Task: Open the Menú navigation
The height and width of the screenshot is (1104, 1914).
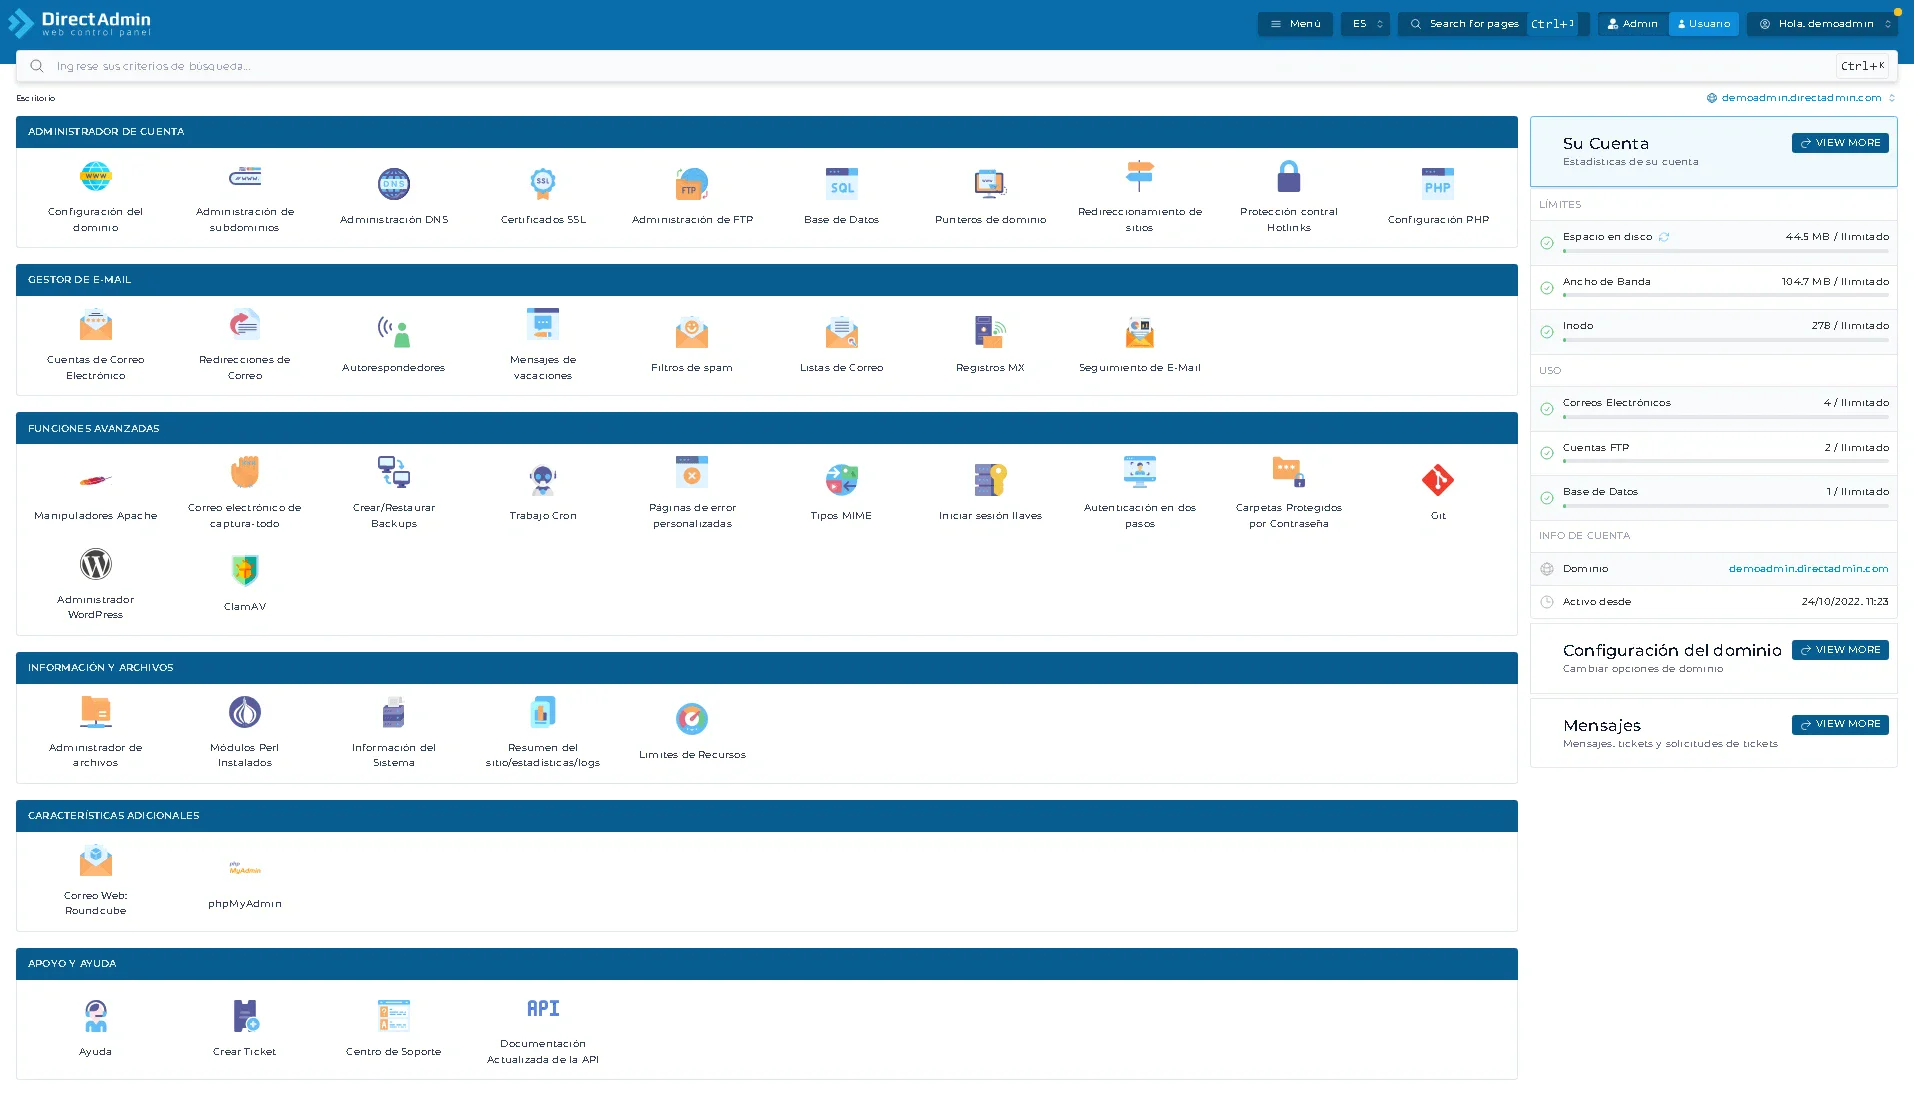Action: point(1295,23)
